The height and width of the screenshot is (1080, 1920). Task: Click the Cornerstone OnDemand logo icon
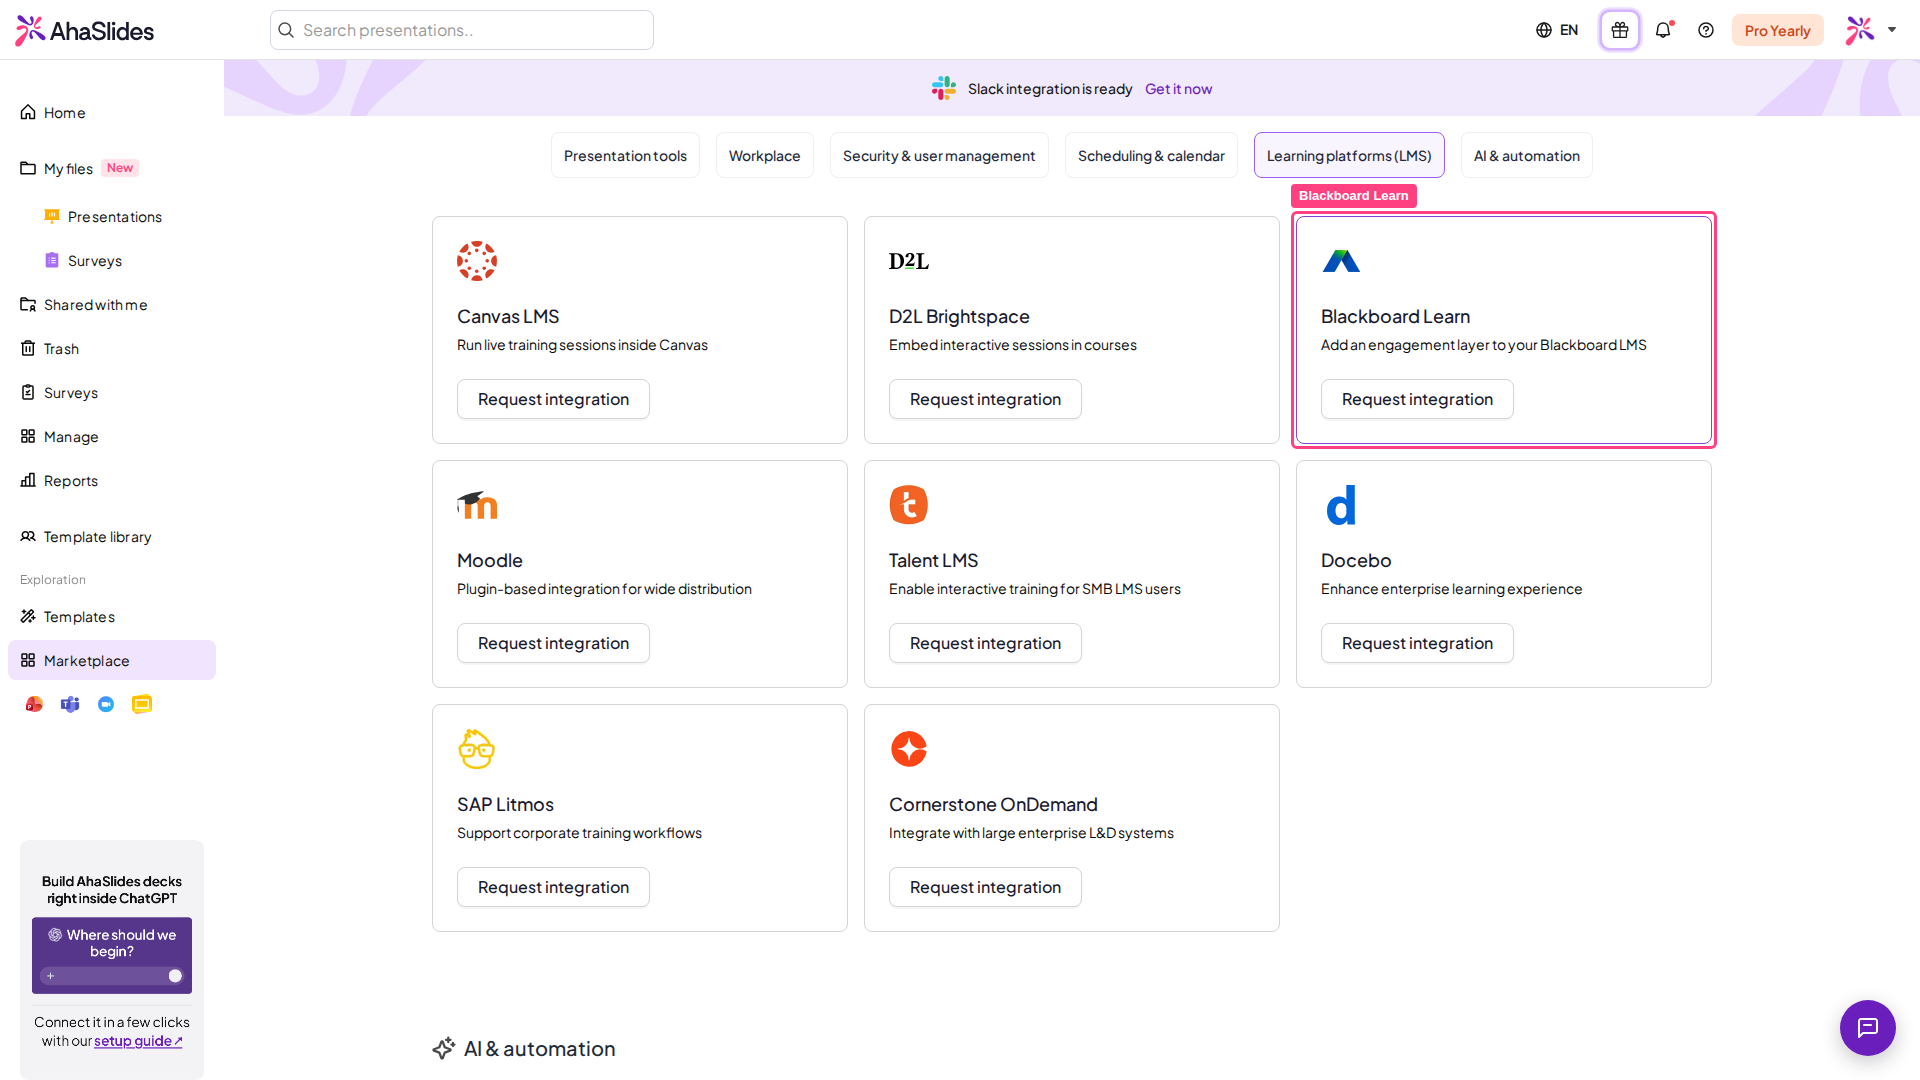(909, 749)
